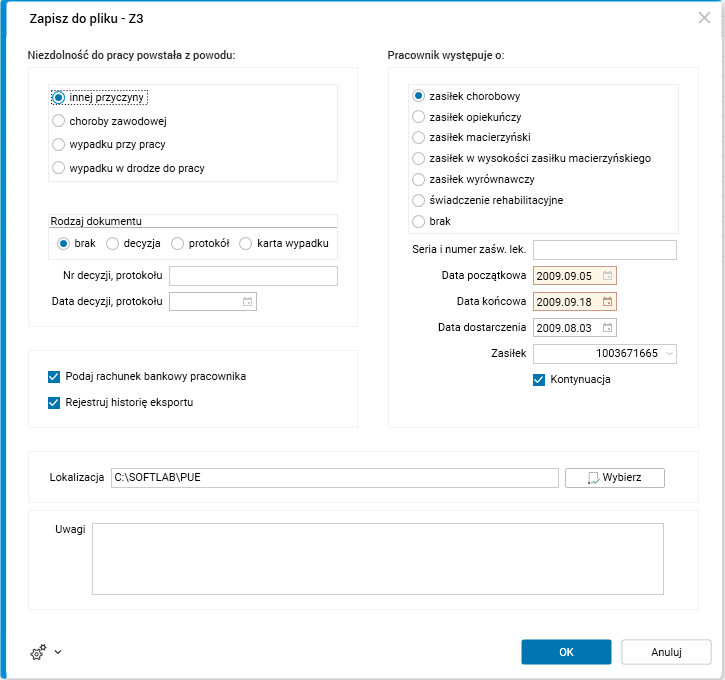Open calendar for Data decyzji, protokołu

point(247,301)
